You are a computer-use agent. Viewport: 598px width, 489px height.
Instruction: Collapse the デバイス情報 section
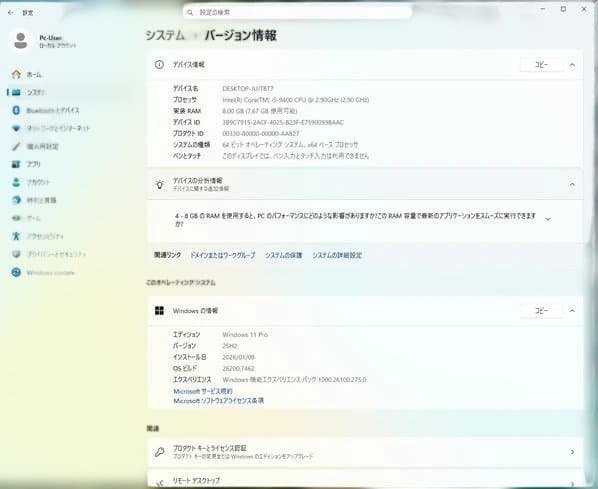point(572,65)
